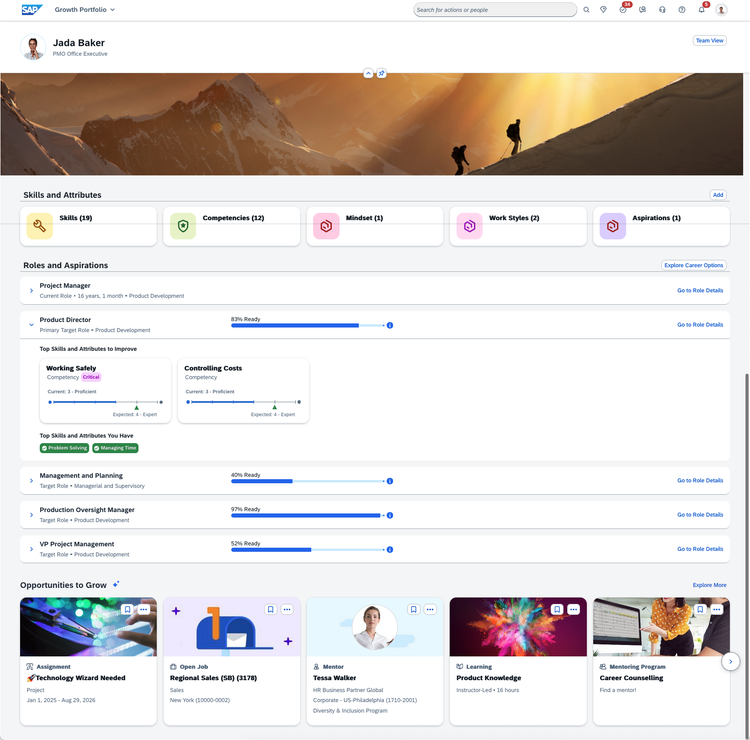Click the pin header icon above banner
This screenshot has height=740, width=750.
381,73
